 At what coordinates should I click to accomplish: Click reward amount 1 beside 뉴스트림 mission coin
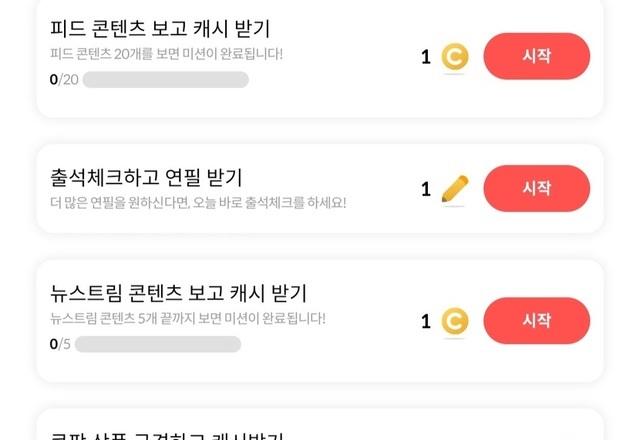[426, 321]
